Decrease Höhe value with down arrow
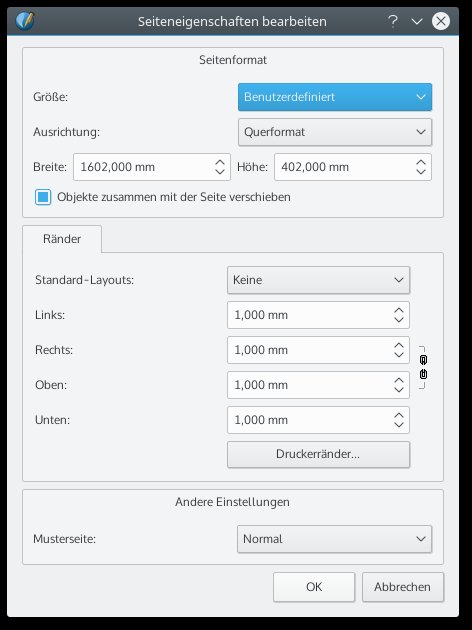 [x=421, y=172]
